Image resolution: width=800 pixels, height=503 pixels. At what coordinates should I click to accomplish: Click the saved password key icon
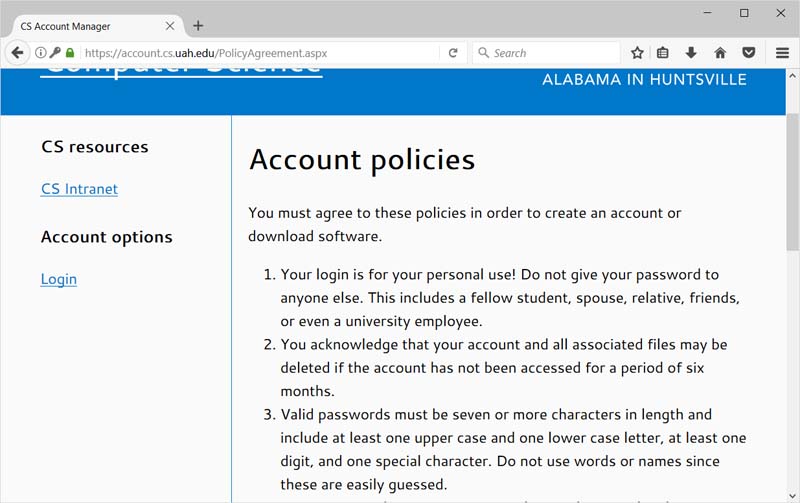click(x=55, y=53)
